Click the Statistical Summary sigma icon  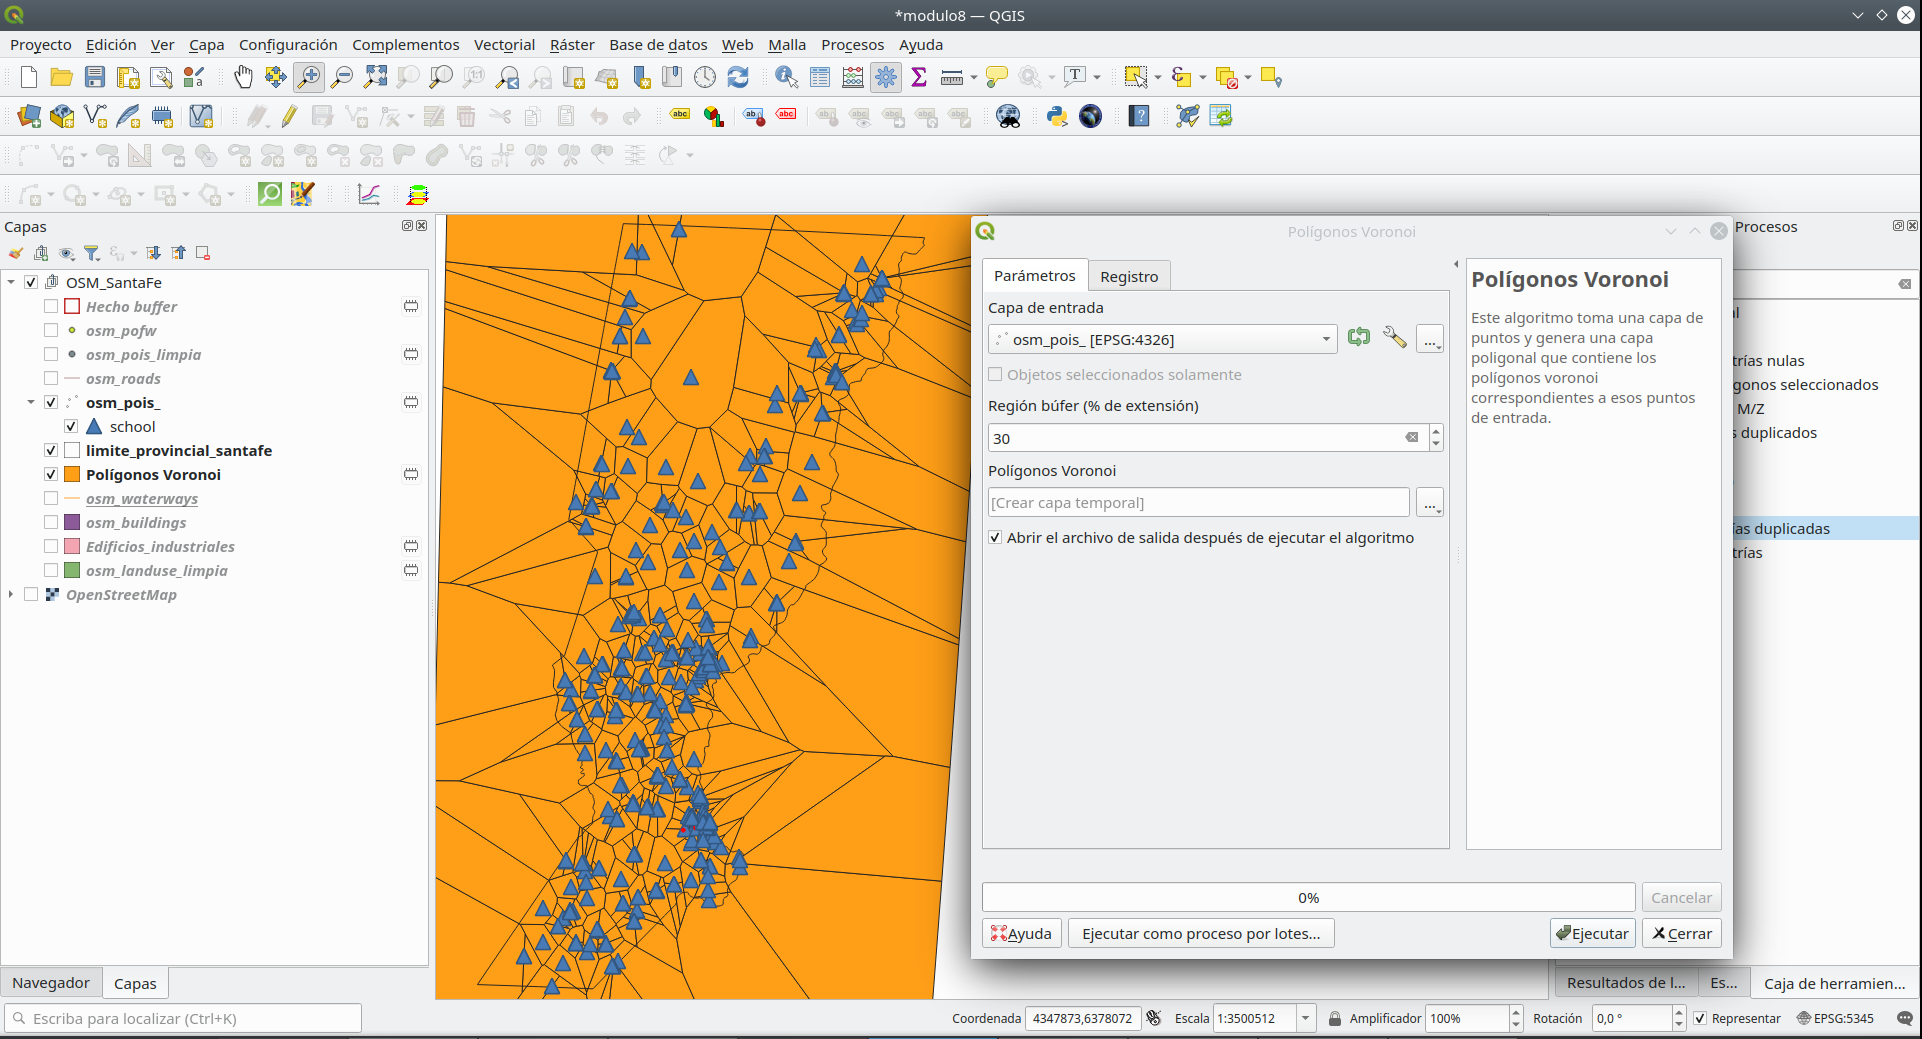pyautogui.click(x=919, y=77)
